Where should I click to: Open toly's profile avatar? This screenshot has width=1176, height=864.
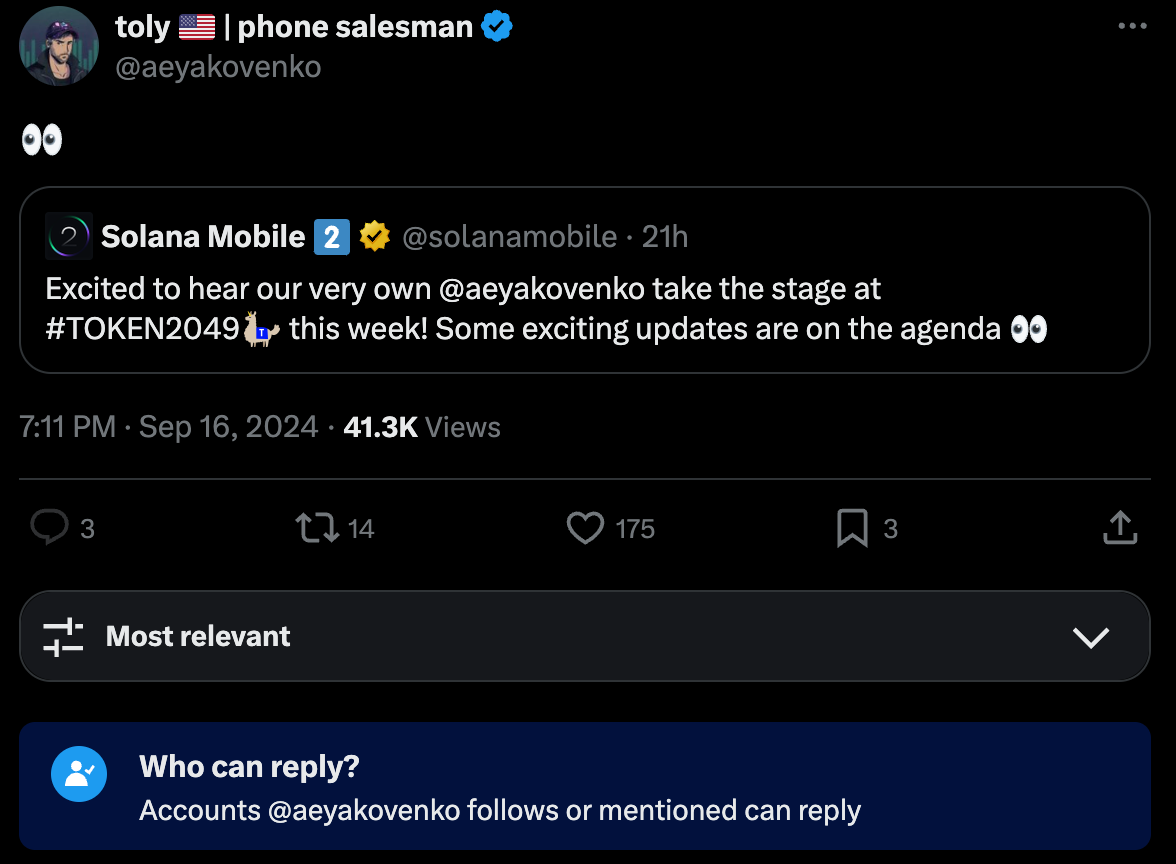(x=59, y=46)
